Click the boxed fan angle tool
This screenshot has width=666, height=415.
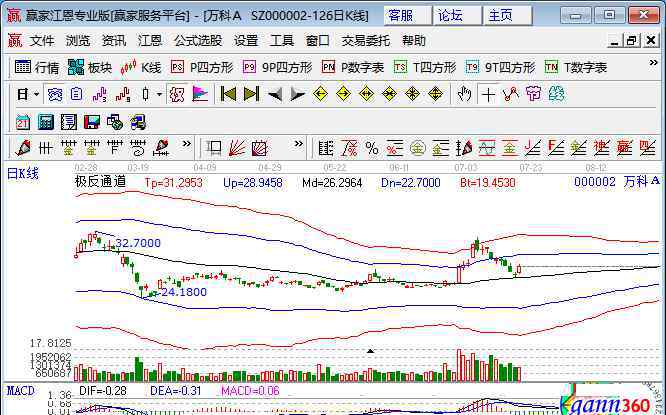pyautogui.click(x=260, y=148)
